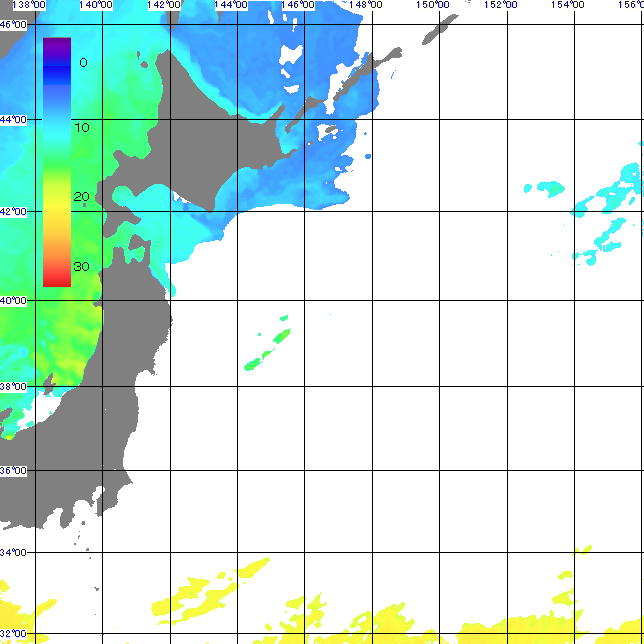
Task: Click the 34°00 latitude label
Action: (x=14, y=553)
